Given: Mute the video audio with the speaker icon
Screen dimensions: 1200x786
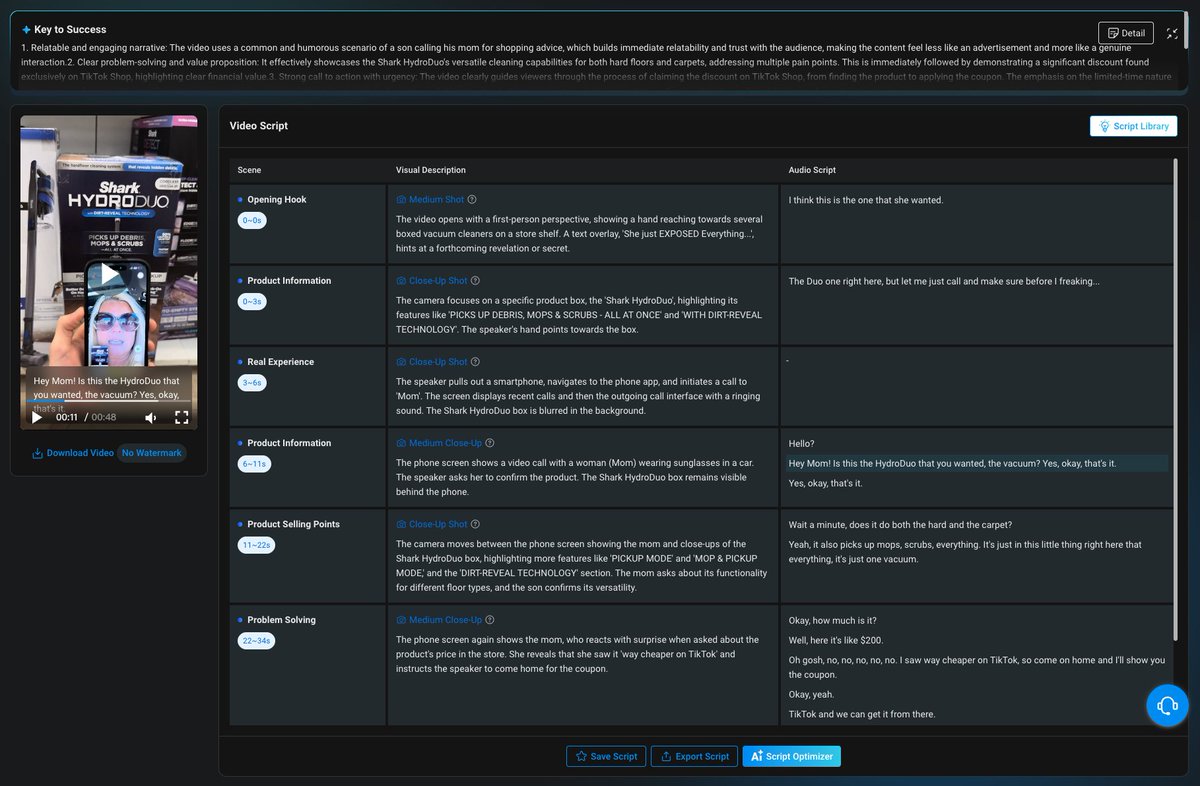Looking at the screenshot, I should point(152,418).
